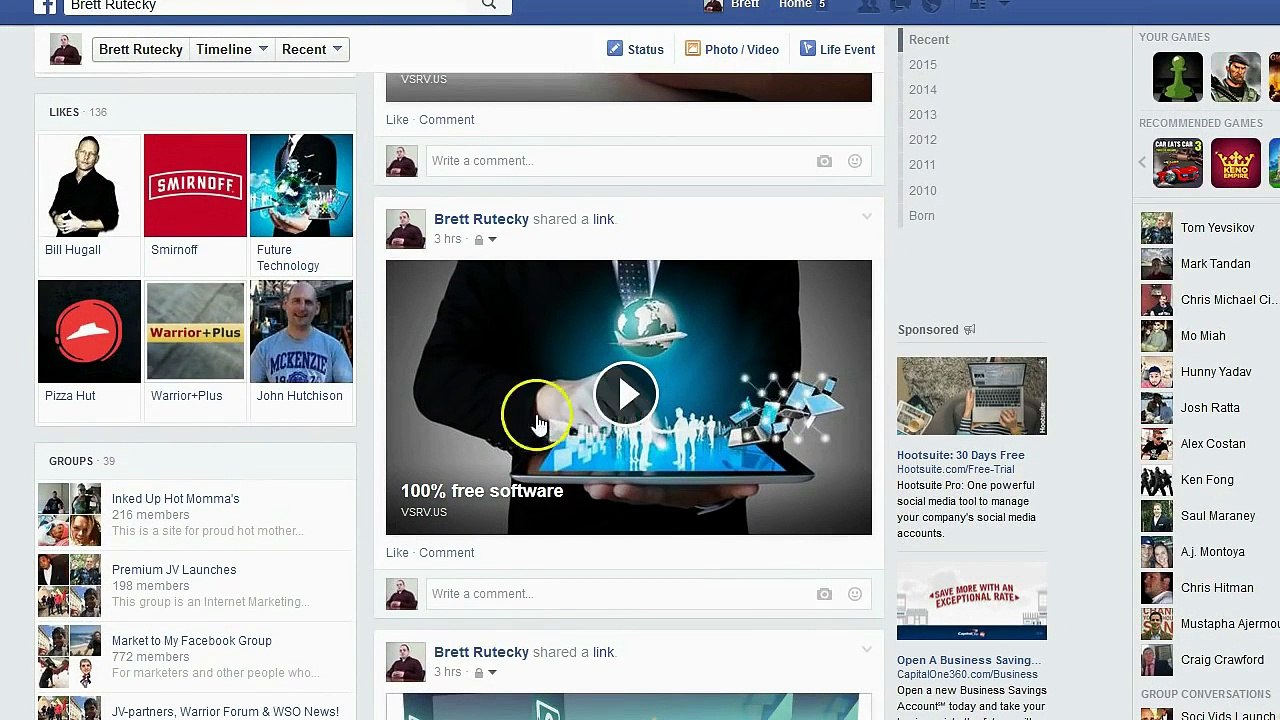The width and height of the screenshot is (1280, 720).
Task: Open Inked Up Hot Momma's group
Action: (x=175, y=499)
